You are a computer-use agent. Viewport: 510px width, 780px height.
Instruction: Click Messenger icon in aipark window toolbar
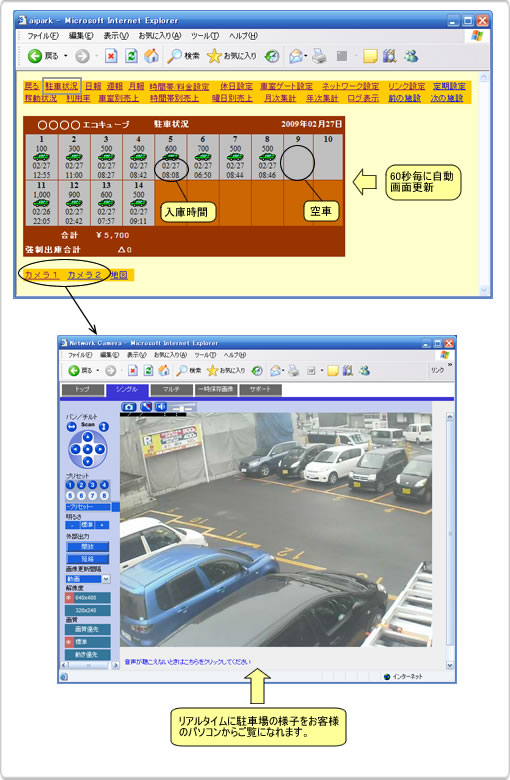coord(410,56)
